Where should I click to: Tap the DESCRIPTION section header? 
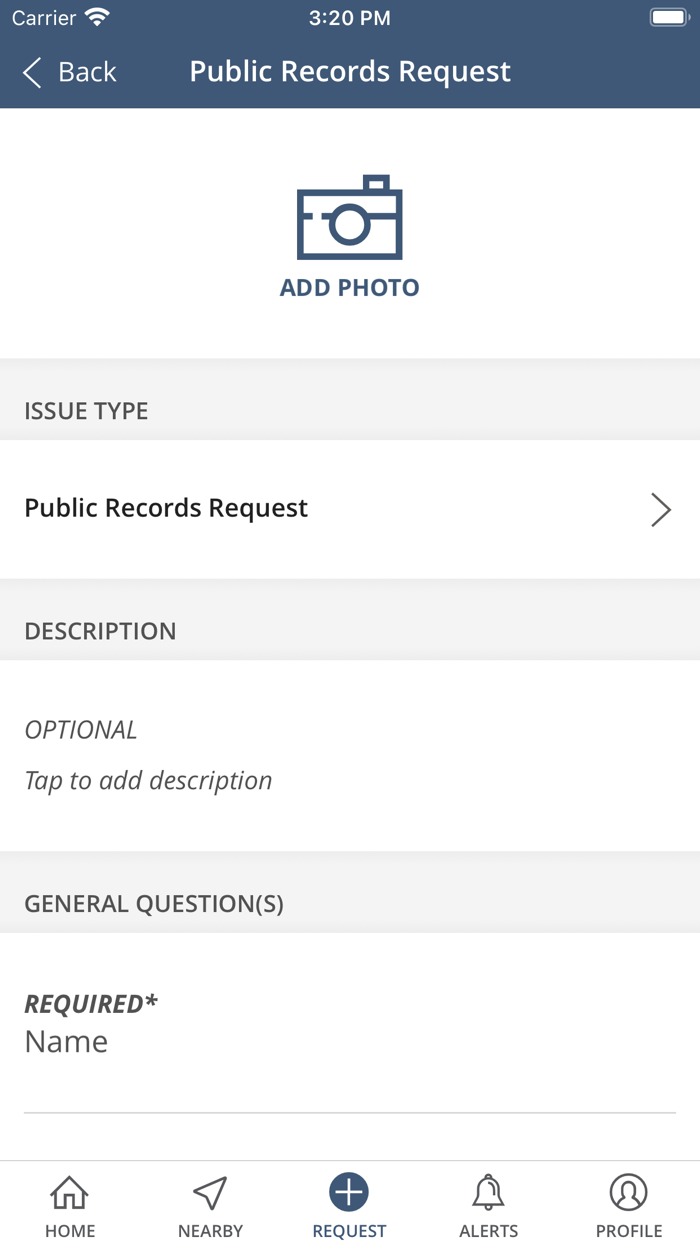point(100,631)
